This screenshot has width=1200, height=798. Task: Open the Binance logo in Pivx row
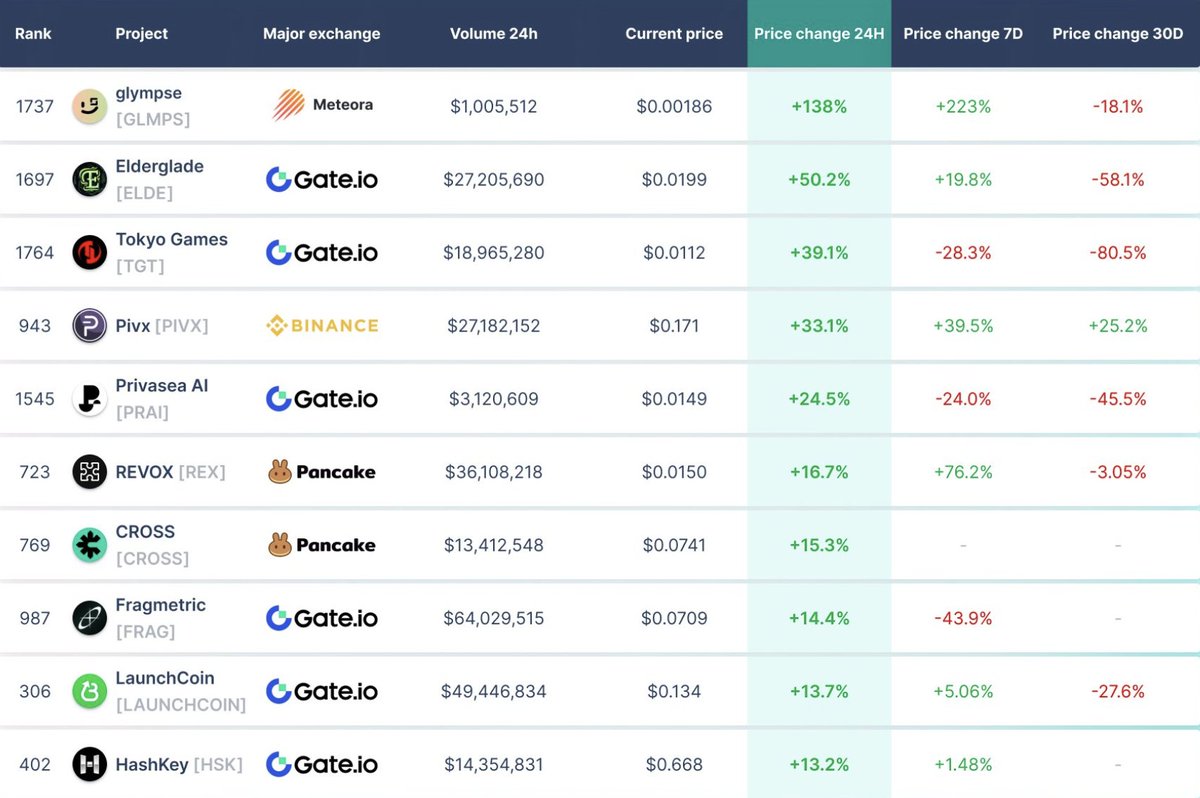click(322, 325)
